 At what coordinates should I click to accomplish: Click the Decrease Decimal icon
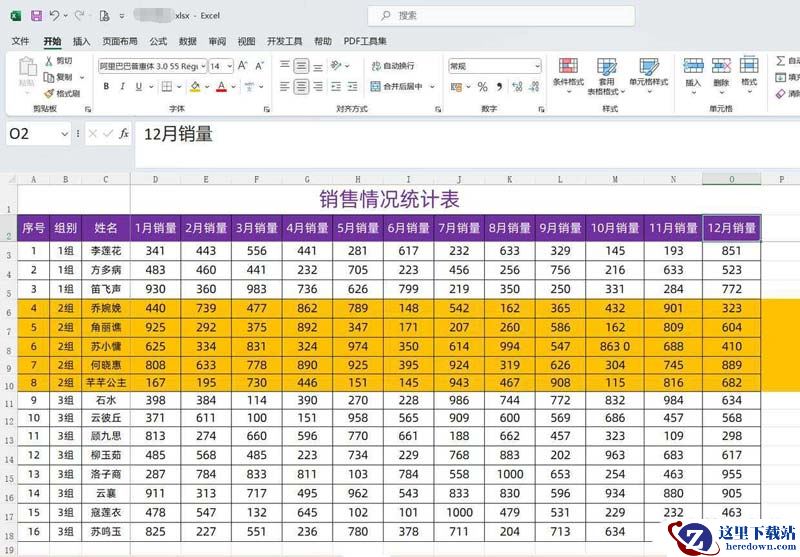534,87
